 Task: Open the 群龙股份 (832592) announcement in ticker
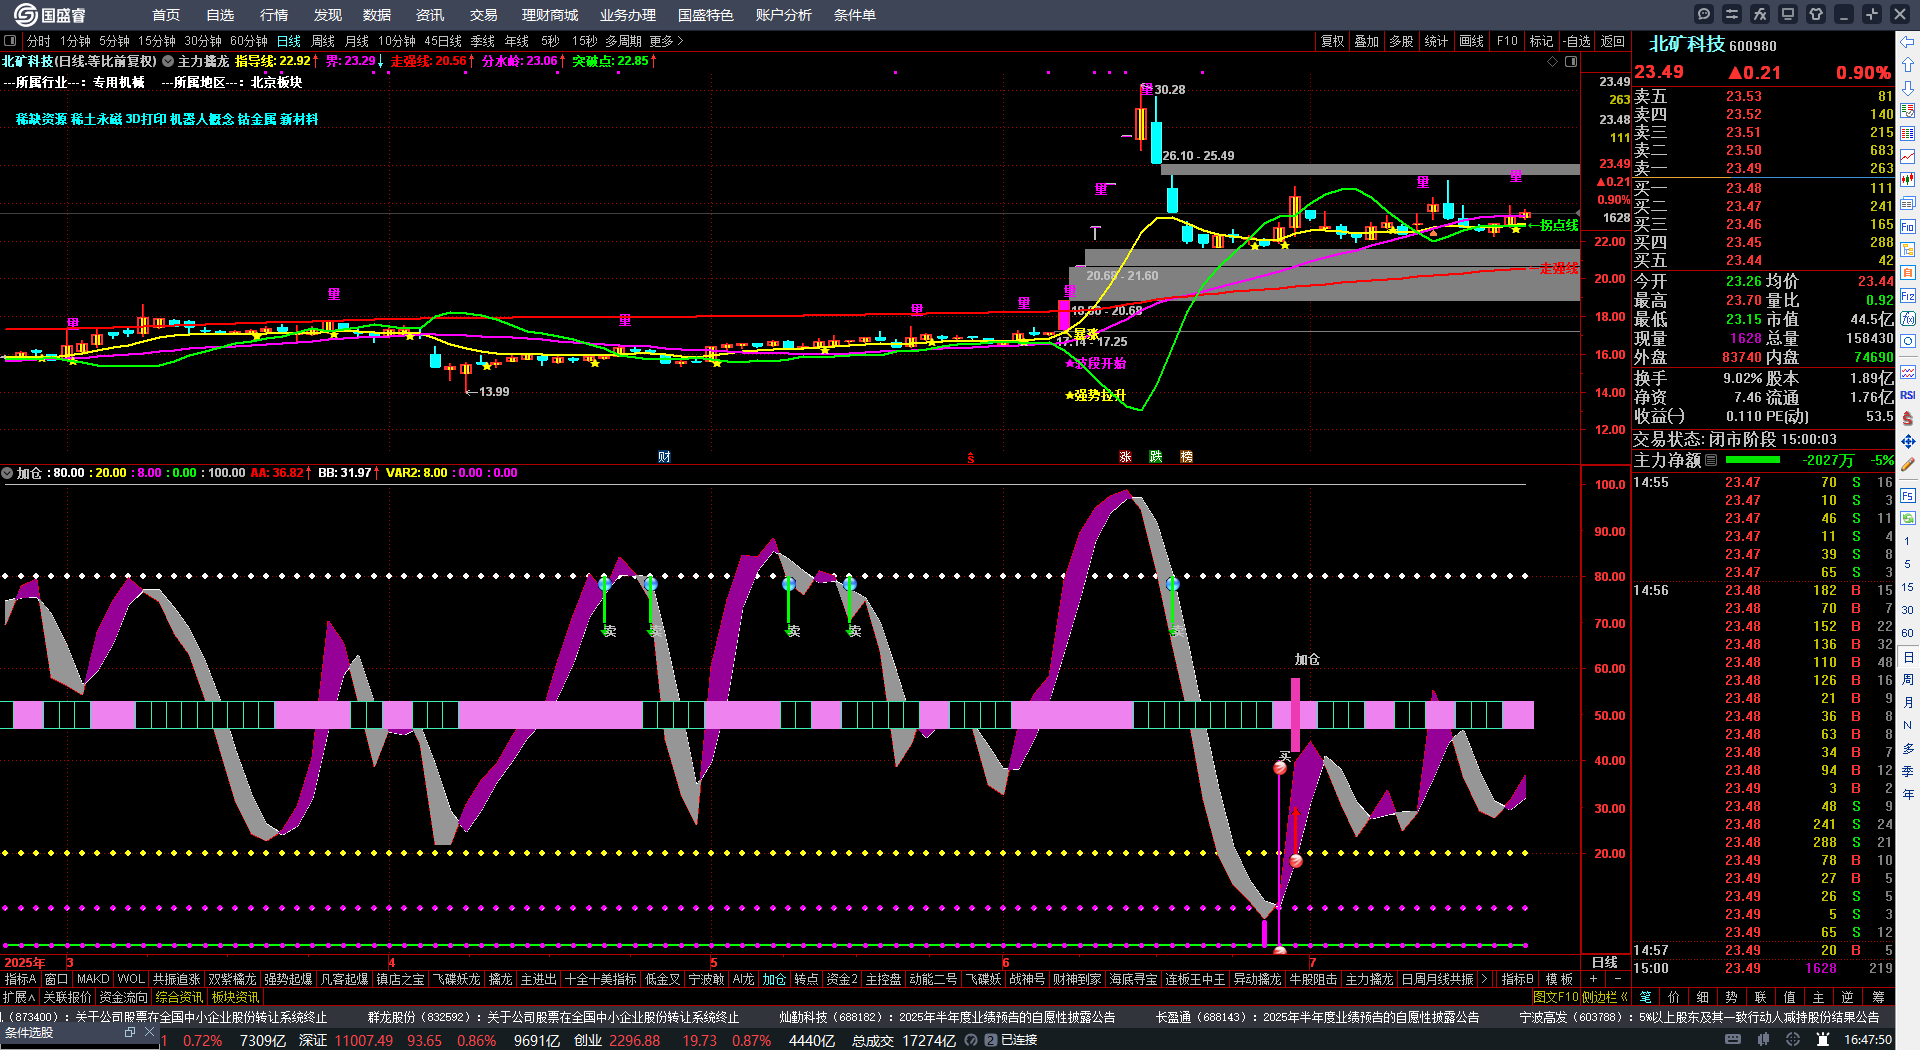pyautogui.click(x=553, y=1017)
